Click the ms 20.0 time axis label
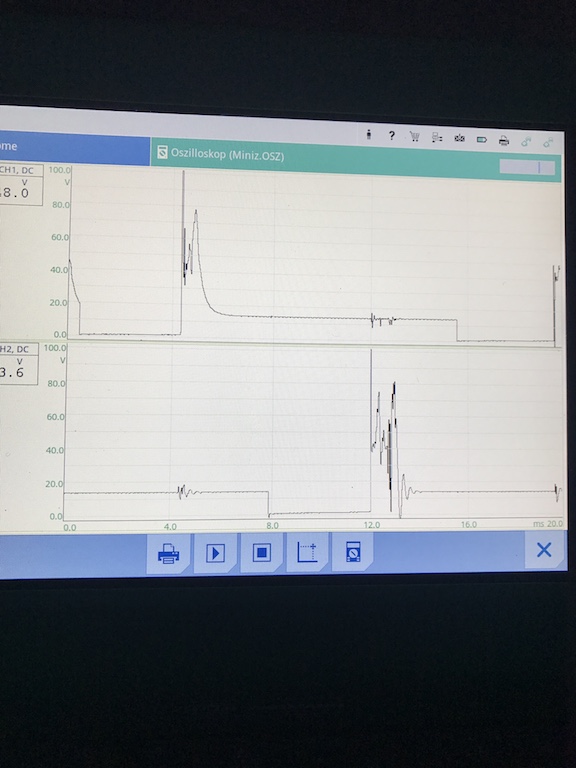Image resolution: width=576 pixels, height=768 pixels. pyautogui.click(x=548, y=524)
